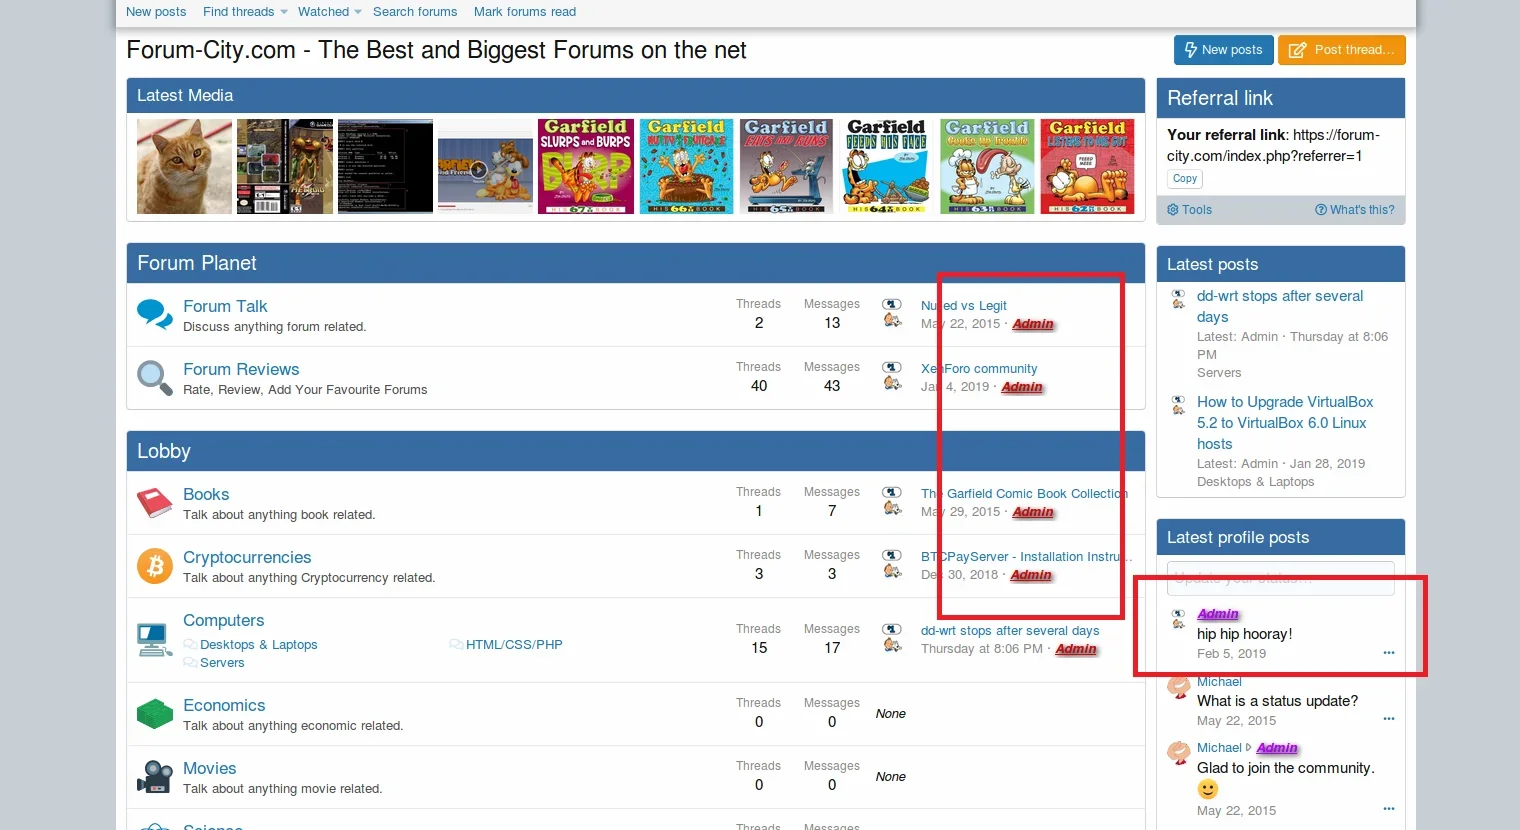Open the Movies forum title
Image resolution: width=1520 pixels, height=830 pixels.
pyautogui.click(x=210, y=768)
